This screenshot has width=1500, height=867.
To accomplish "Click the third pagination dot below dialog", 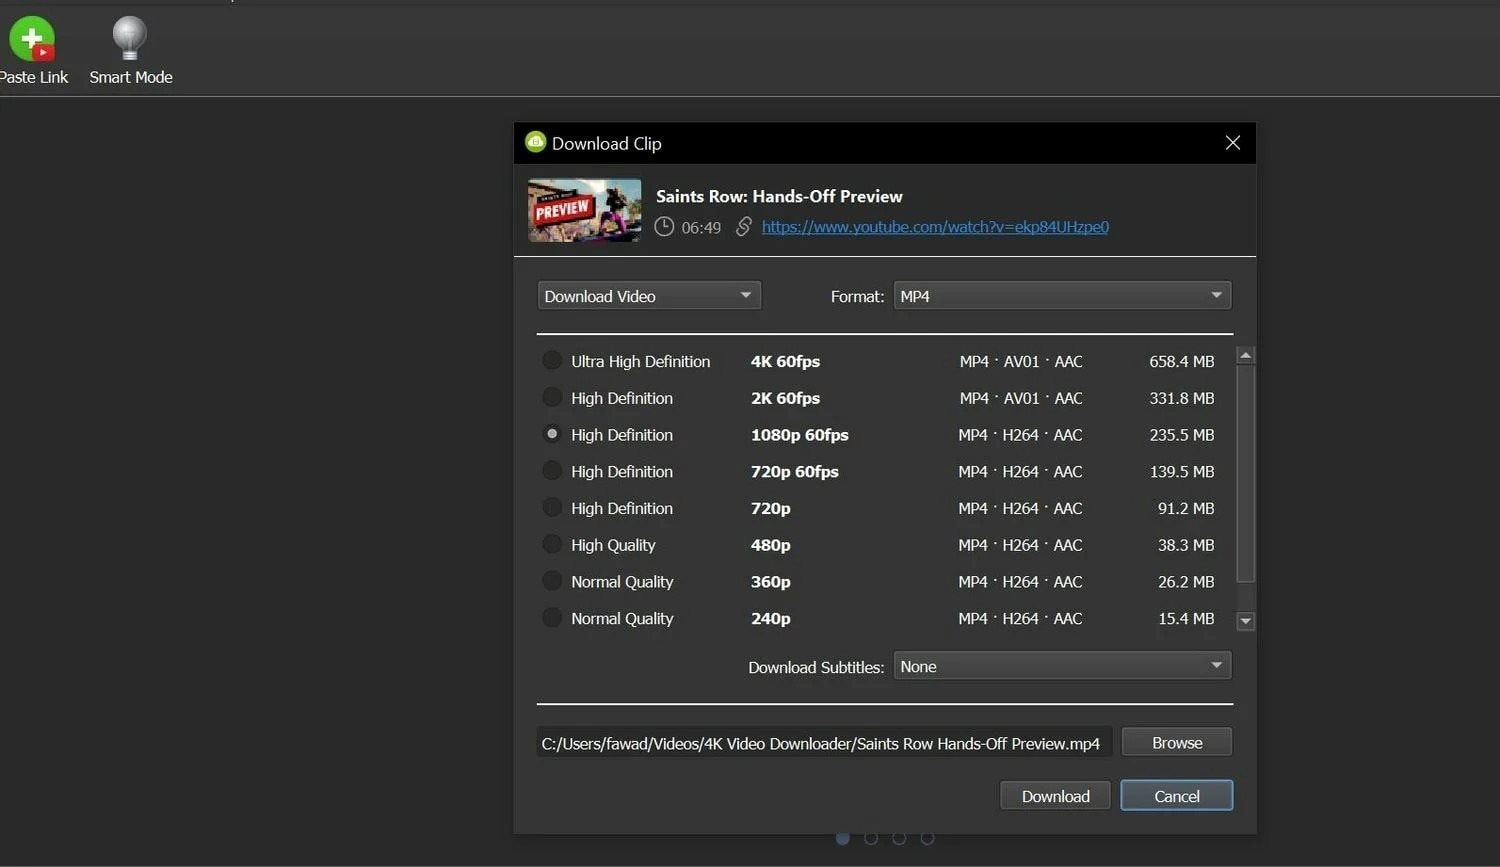I will coord(899,838).
